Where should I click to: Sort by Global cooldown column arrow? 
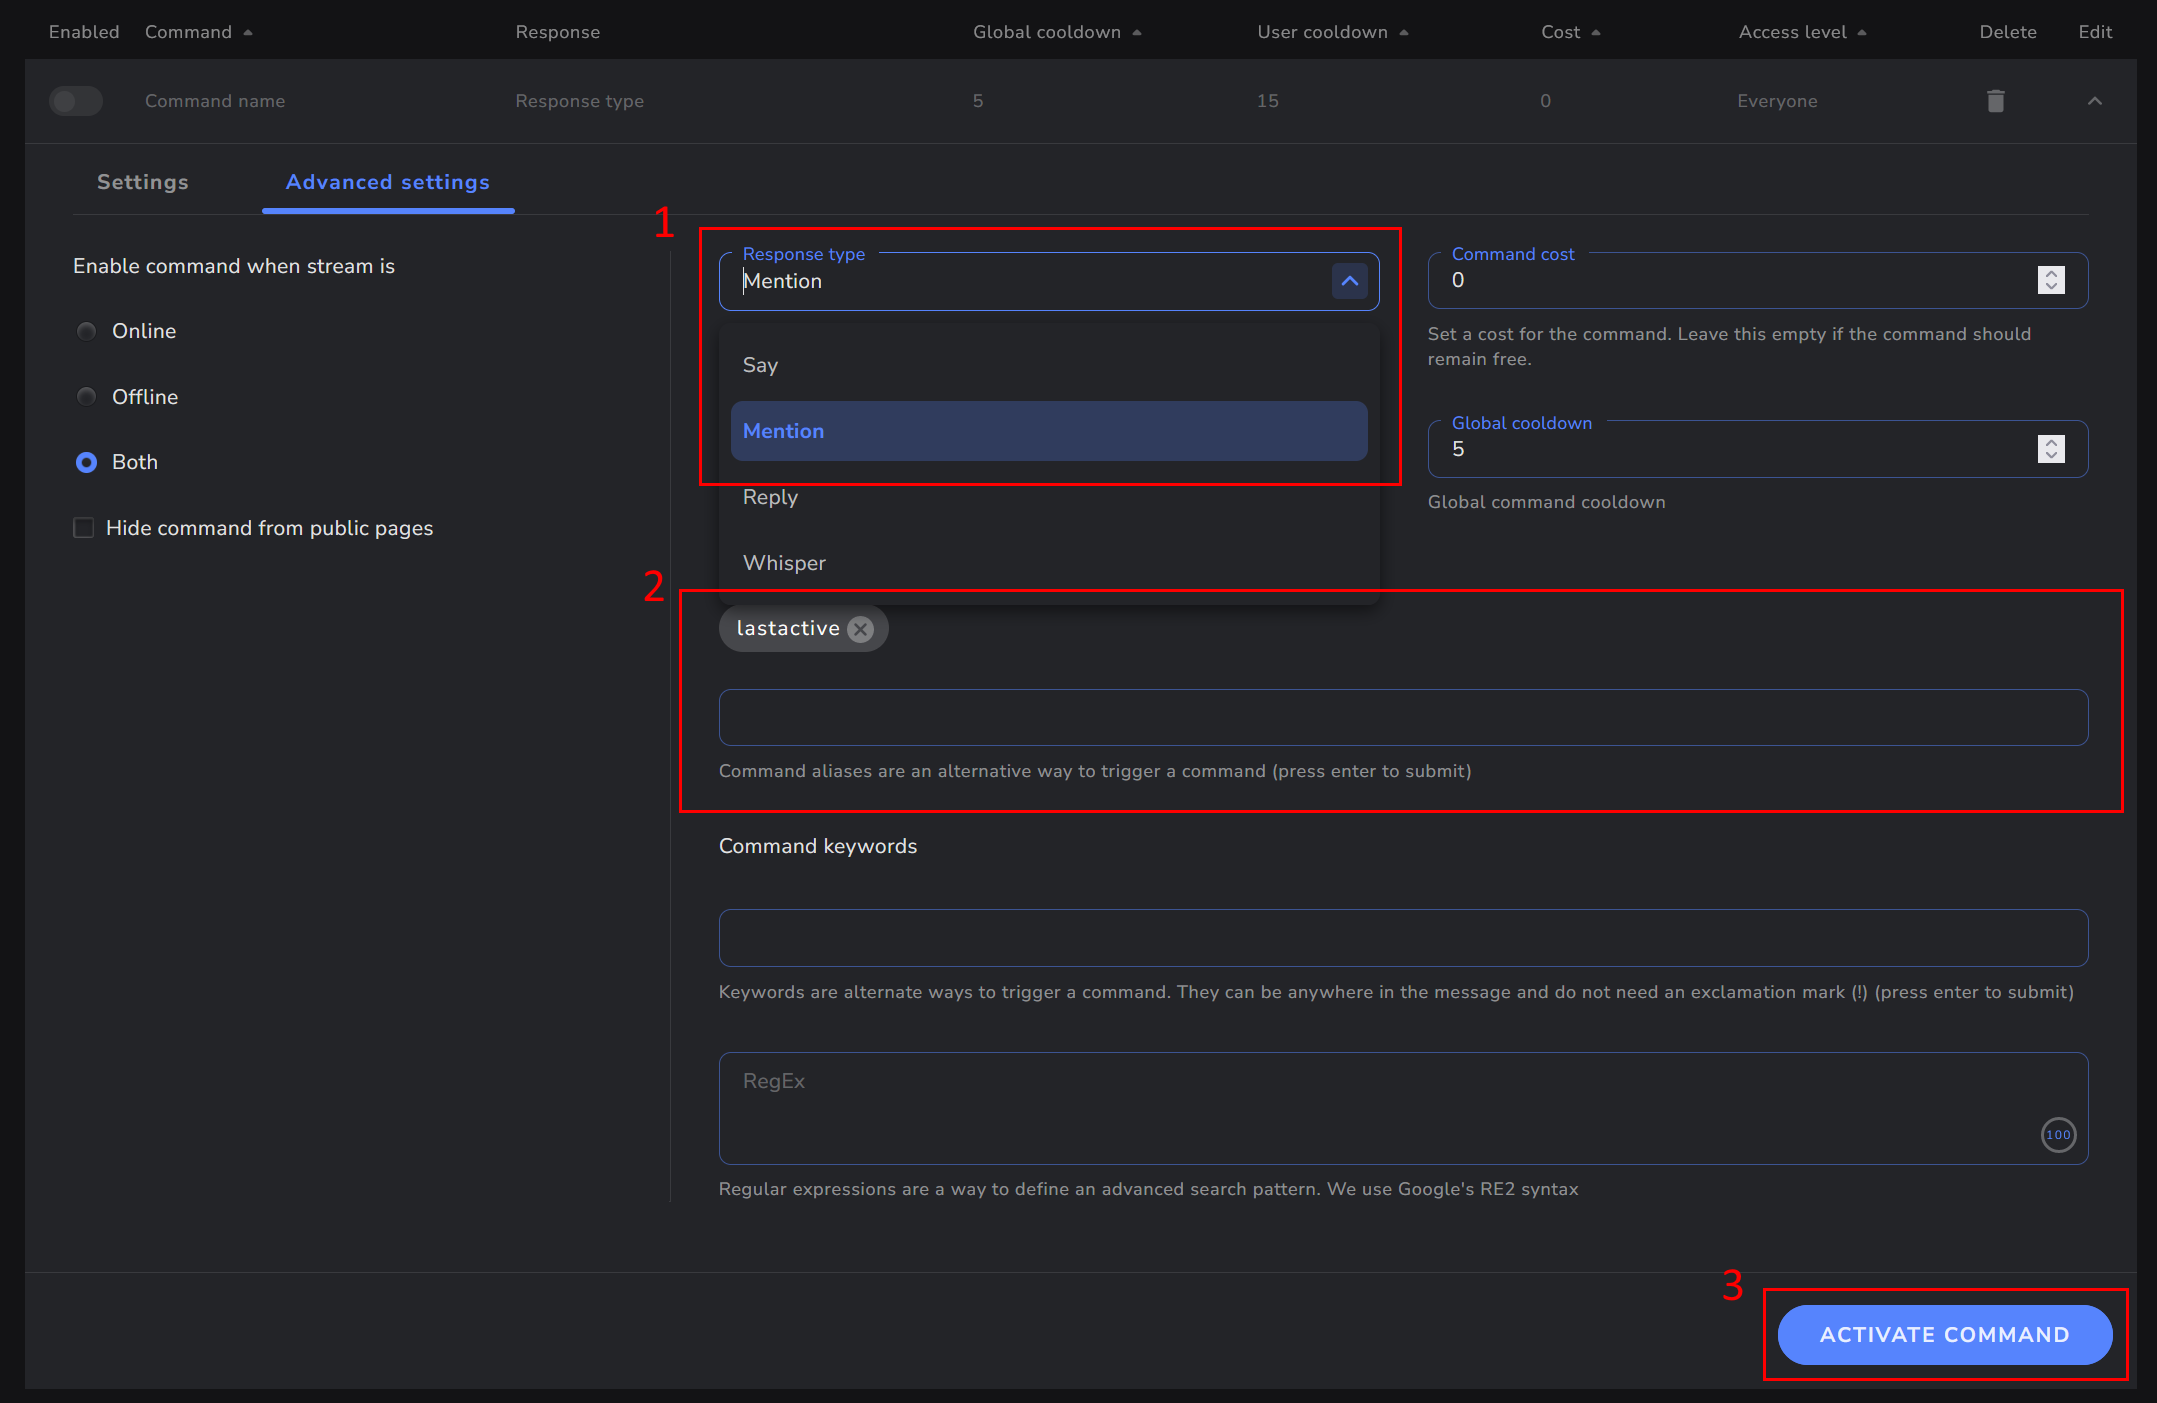tap(1137, 33)
